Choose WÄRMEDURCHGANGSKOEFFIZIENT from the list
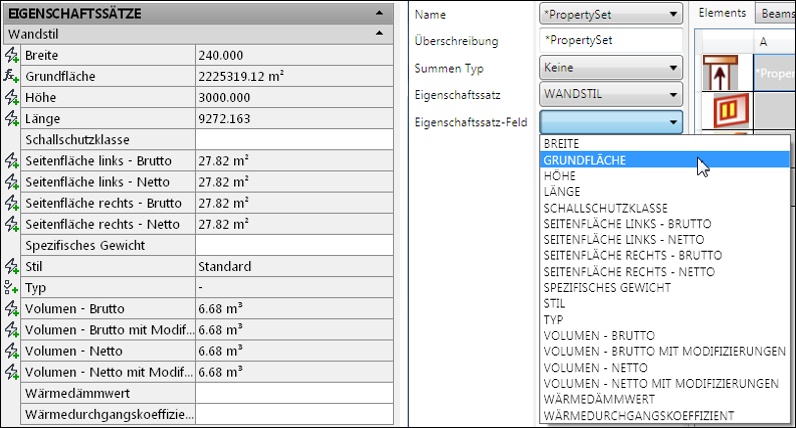The width and height of the screenshot is (796, 428). 665,415
